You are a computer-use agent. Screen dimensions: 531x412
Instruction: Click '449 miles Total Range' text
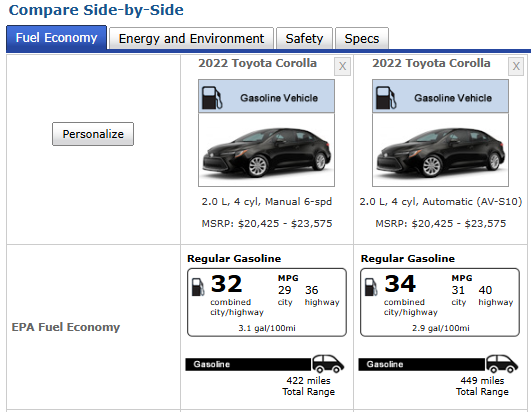pos(482,386)
